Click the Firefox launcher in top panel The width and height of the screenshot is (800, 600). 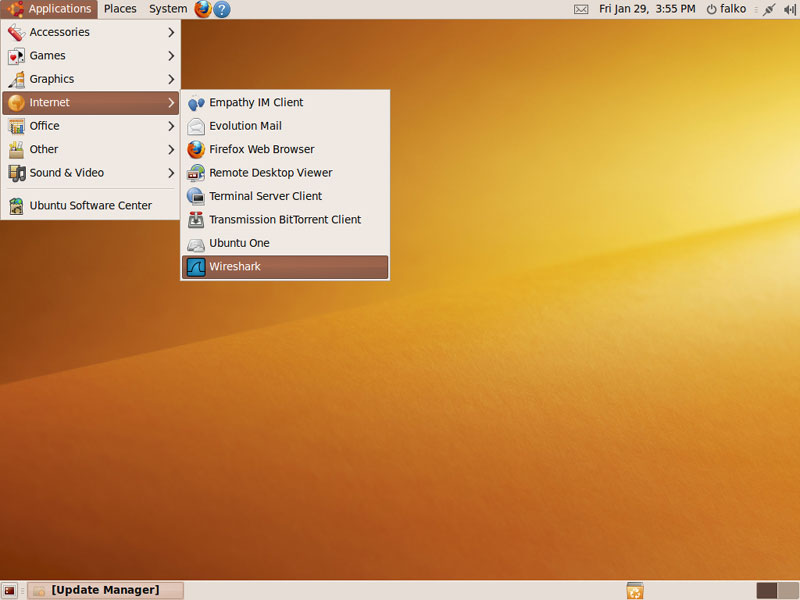click(x=203, y=9)
